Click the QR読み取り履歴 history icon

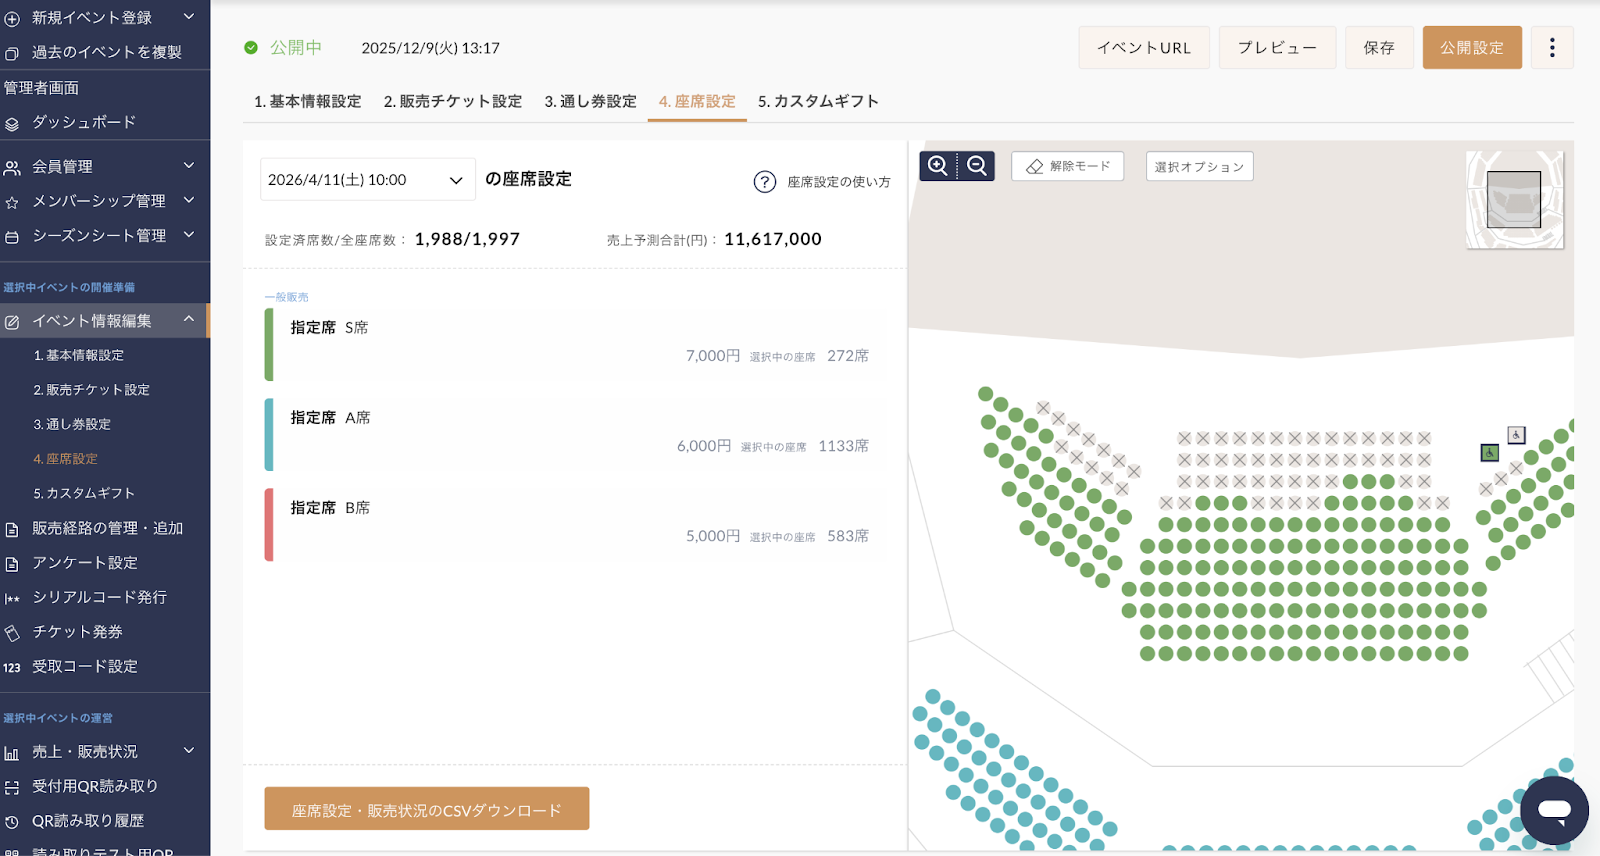pos(12,822)
